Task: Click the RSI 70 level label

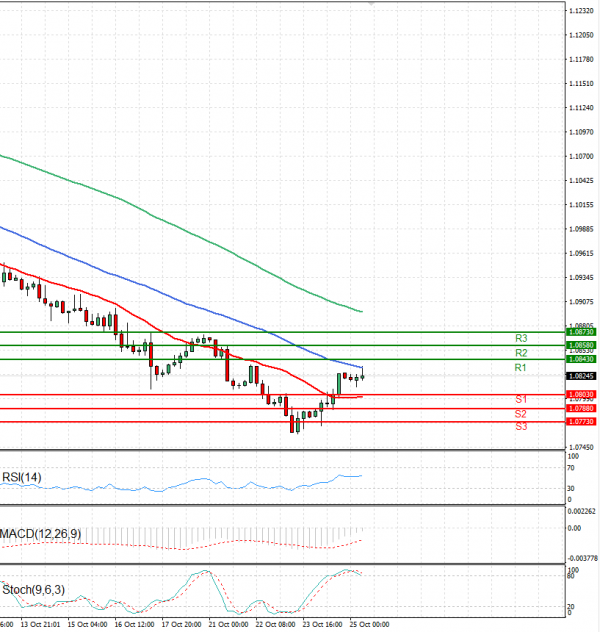Action: [571, 468]
